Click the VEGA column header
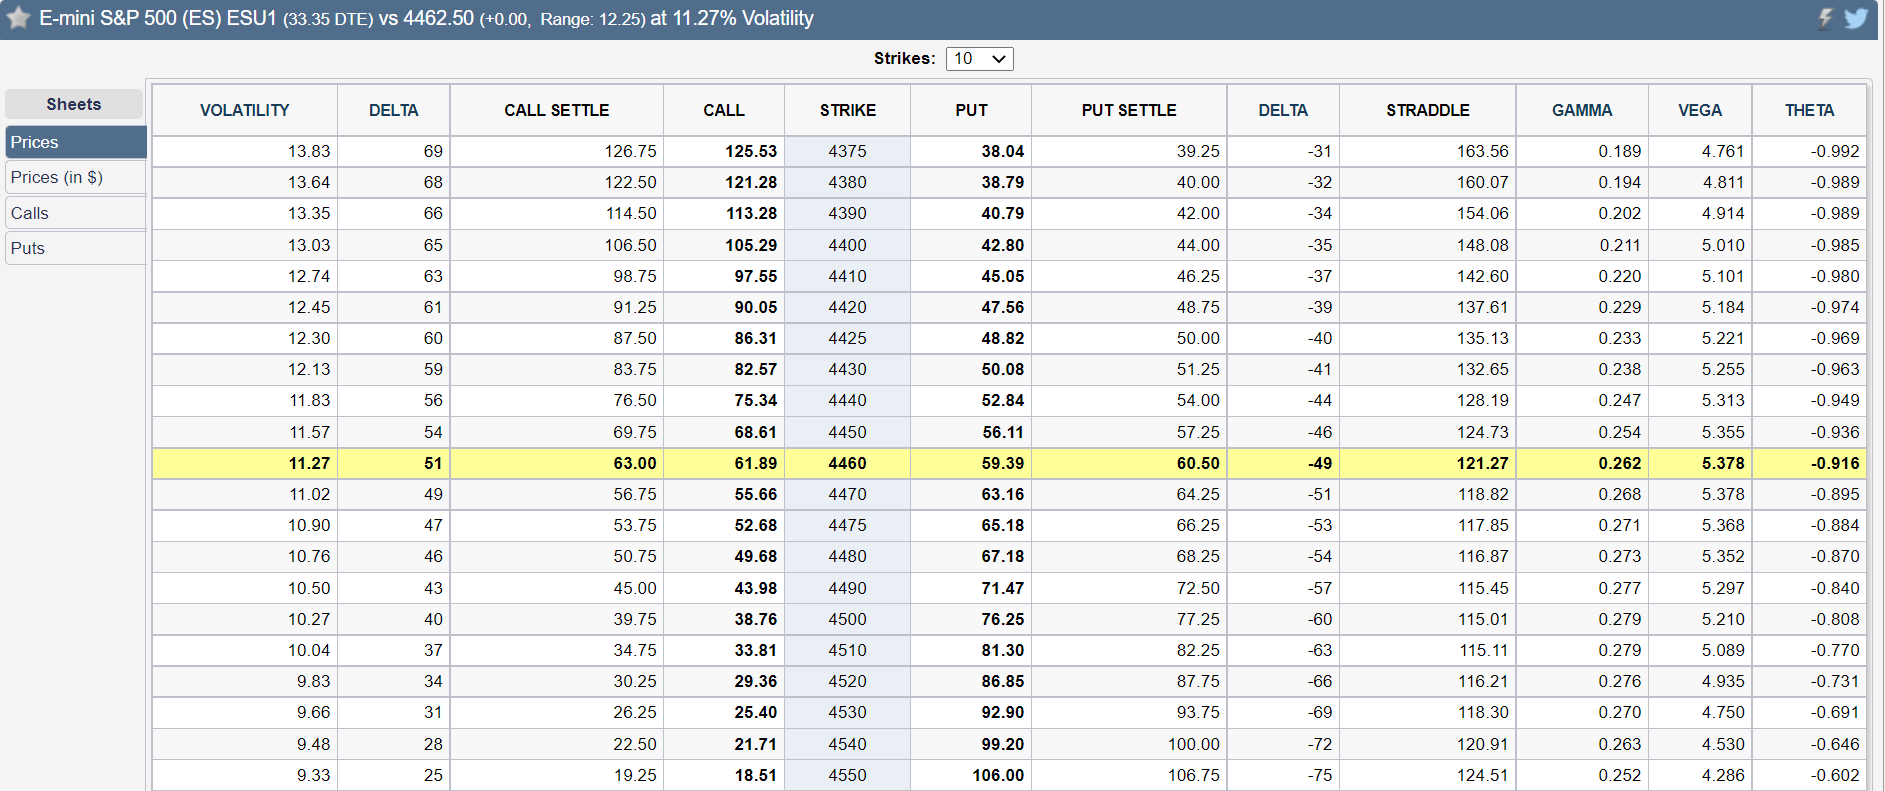Viewport: 1885px width, 791px height. pos(1700,110)
